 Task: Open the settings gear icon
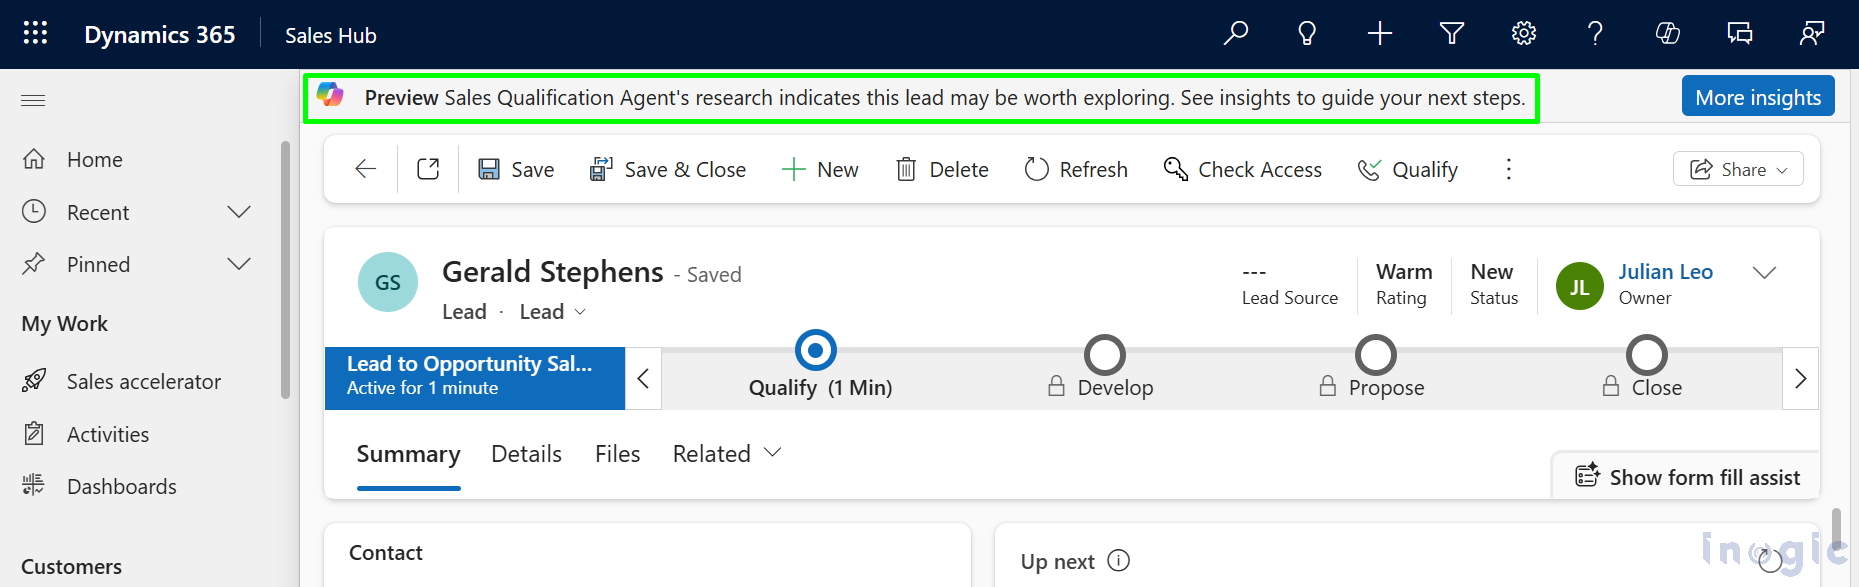pyautogui.click(x=1523, y=33)
